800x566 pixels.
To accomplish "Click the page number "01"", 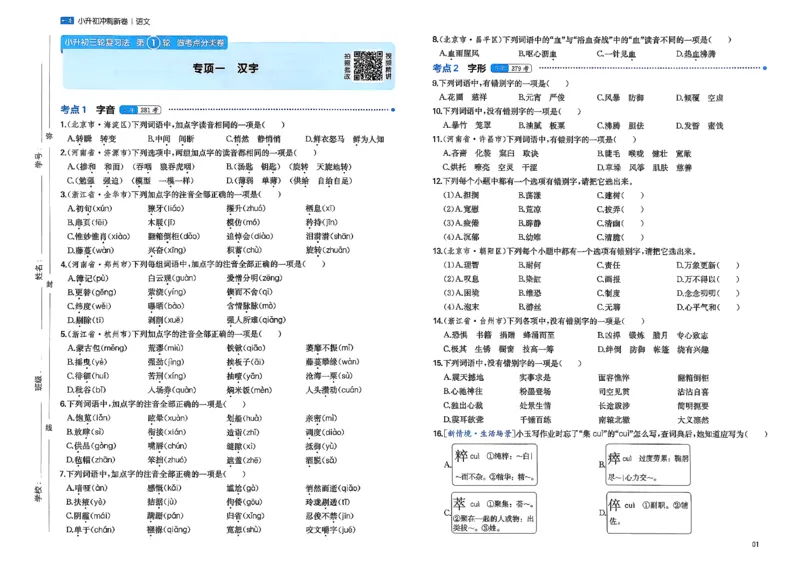I will [x=755, y=545].
